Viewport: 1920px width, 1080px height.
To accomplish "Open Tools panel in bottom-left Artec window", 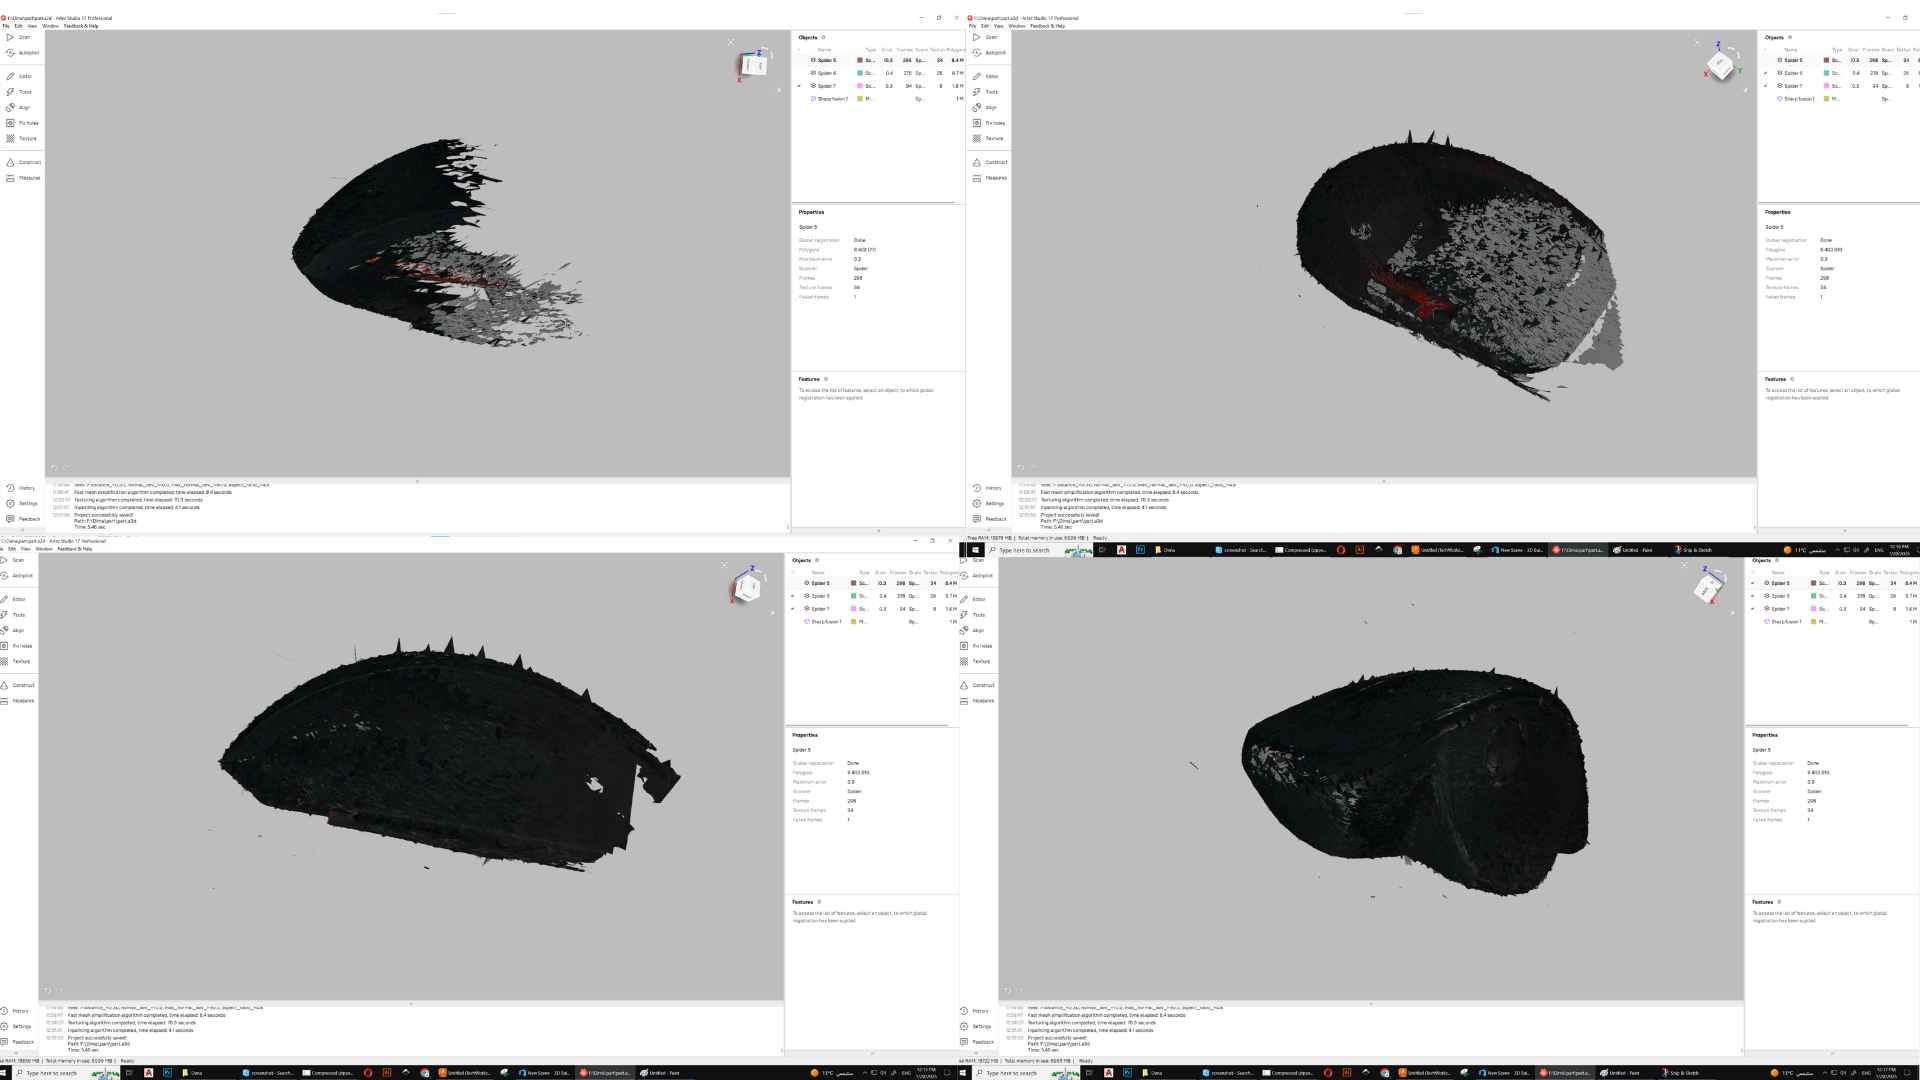I will pyautogui.click(x=13, y=615).
